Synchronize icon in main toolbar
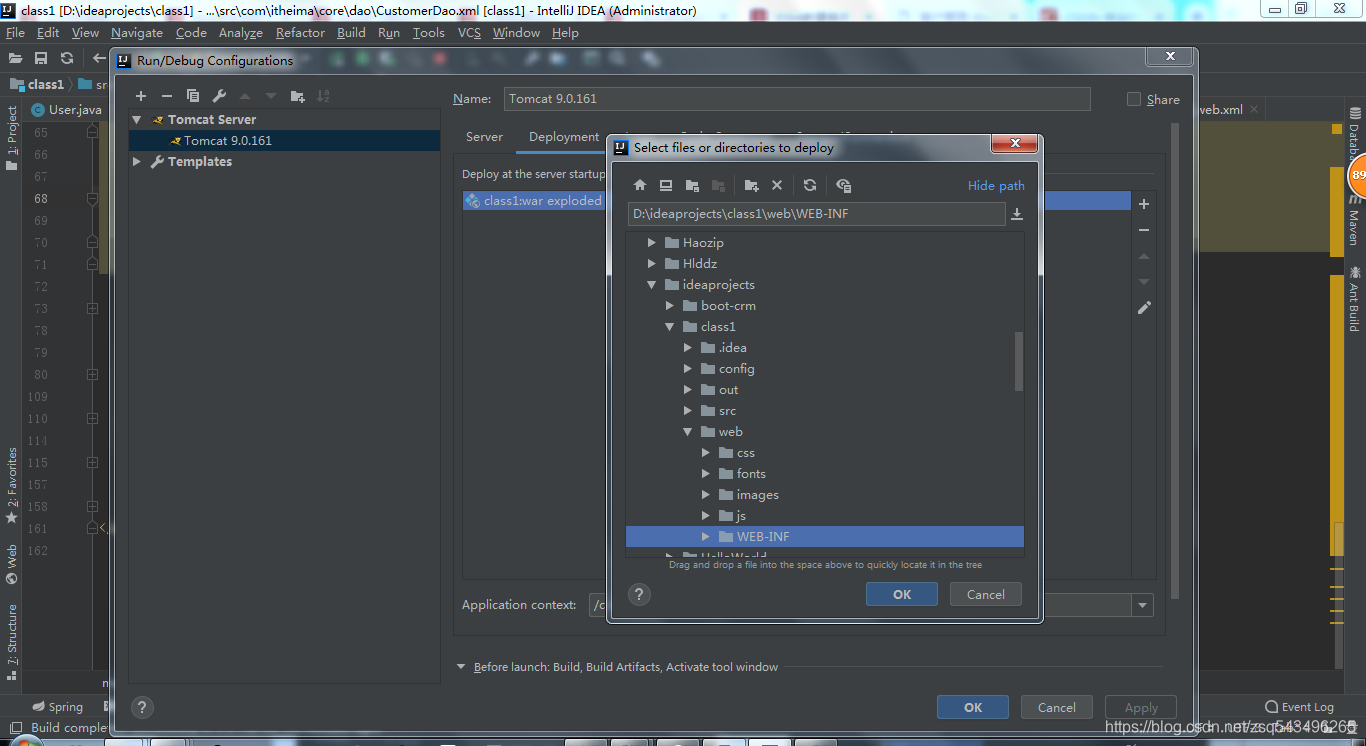 click(x=67, y=59)
